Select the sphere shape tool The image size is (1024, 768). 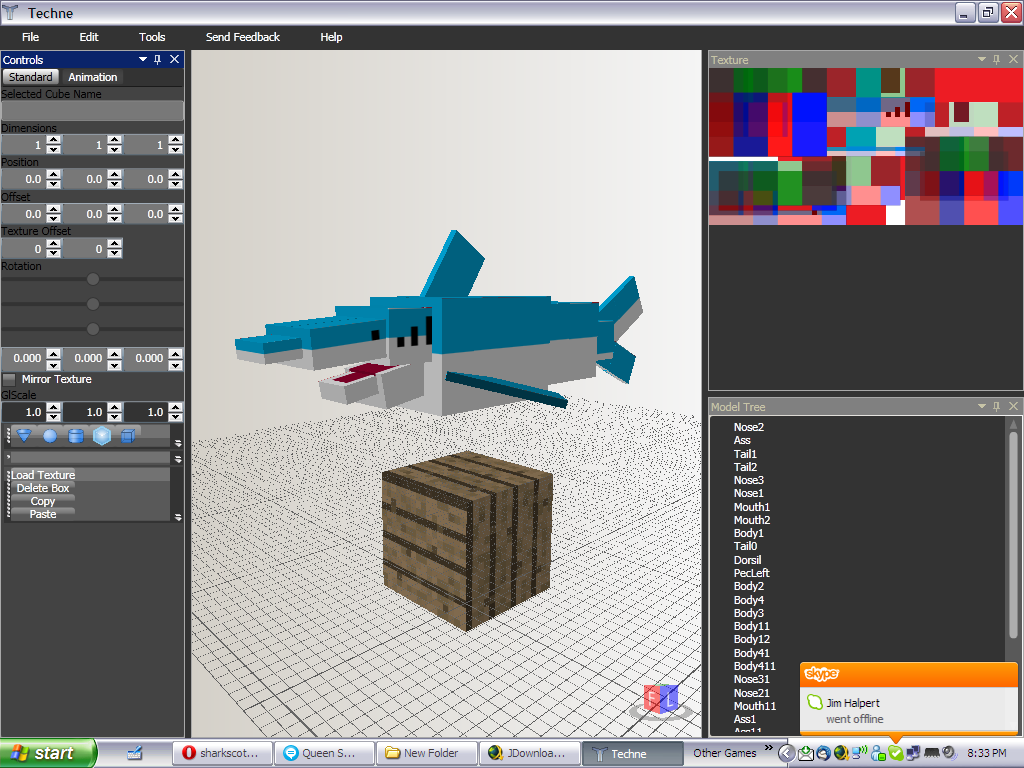point(48,434)
